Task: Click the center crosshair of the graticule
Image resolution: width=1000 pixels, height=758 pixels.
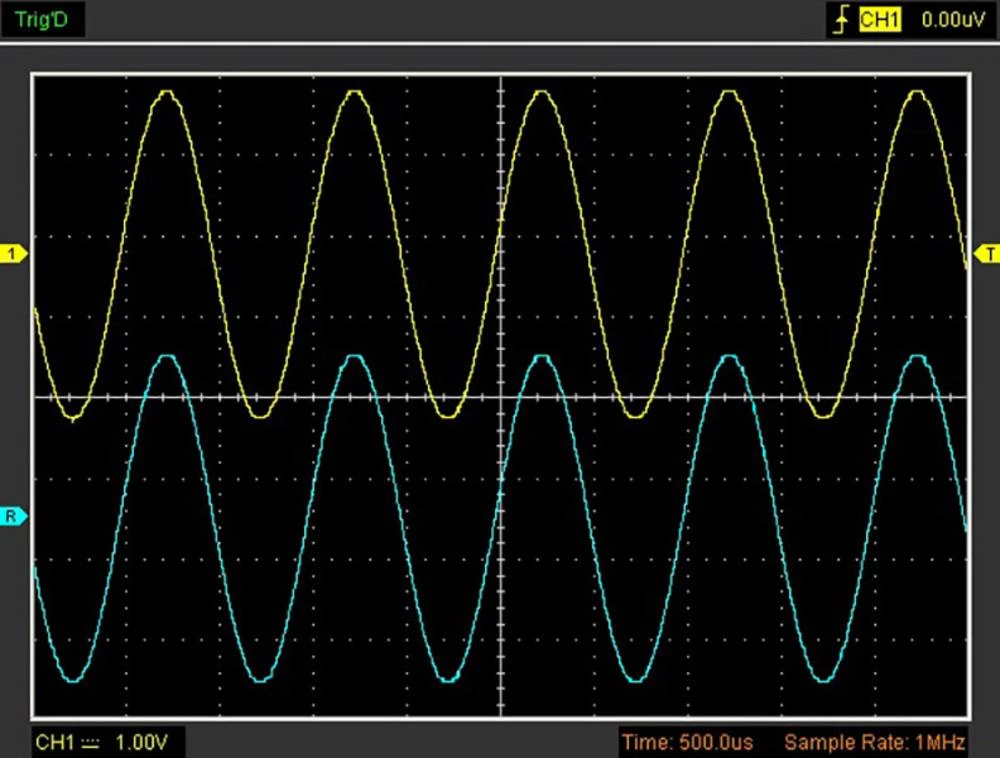Action: (500, 397)
